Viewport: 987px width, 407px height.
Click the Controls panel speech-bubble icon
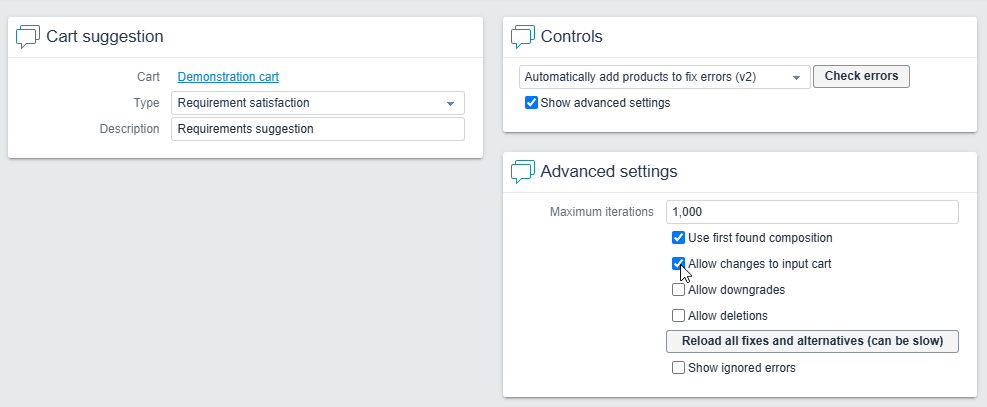[x=522, y=37]
